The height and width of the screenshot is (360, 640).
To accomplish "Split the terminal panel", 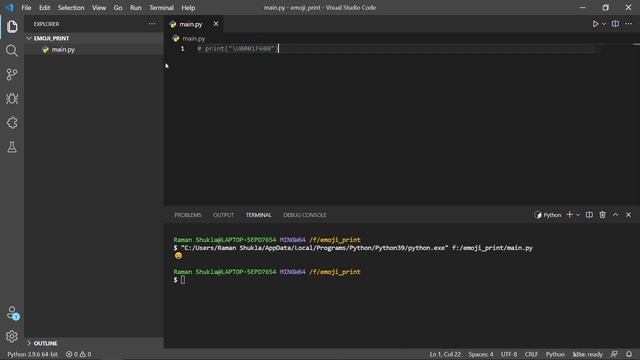I will [589, 215].
